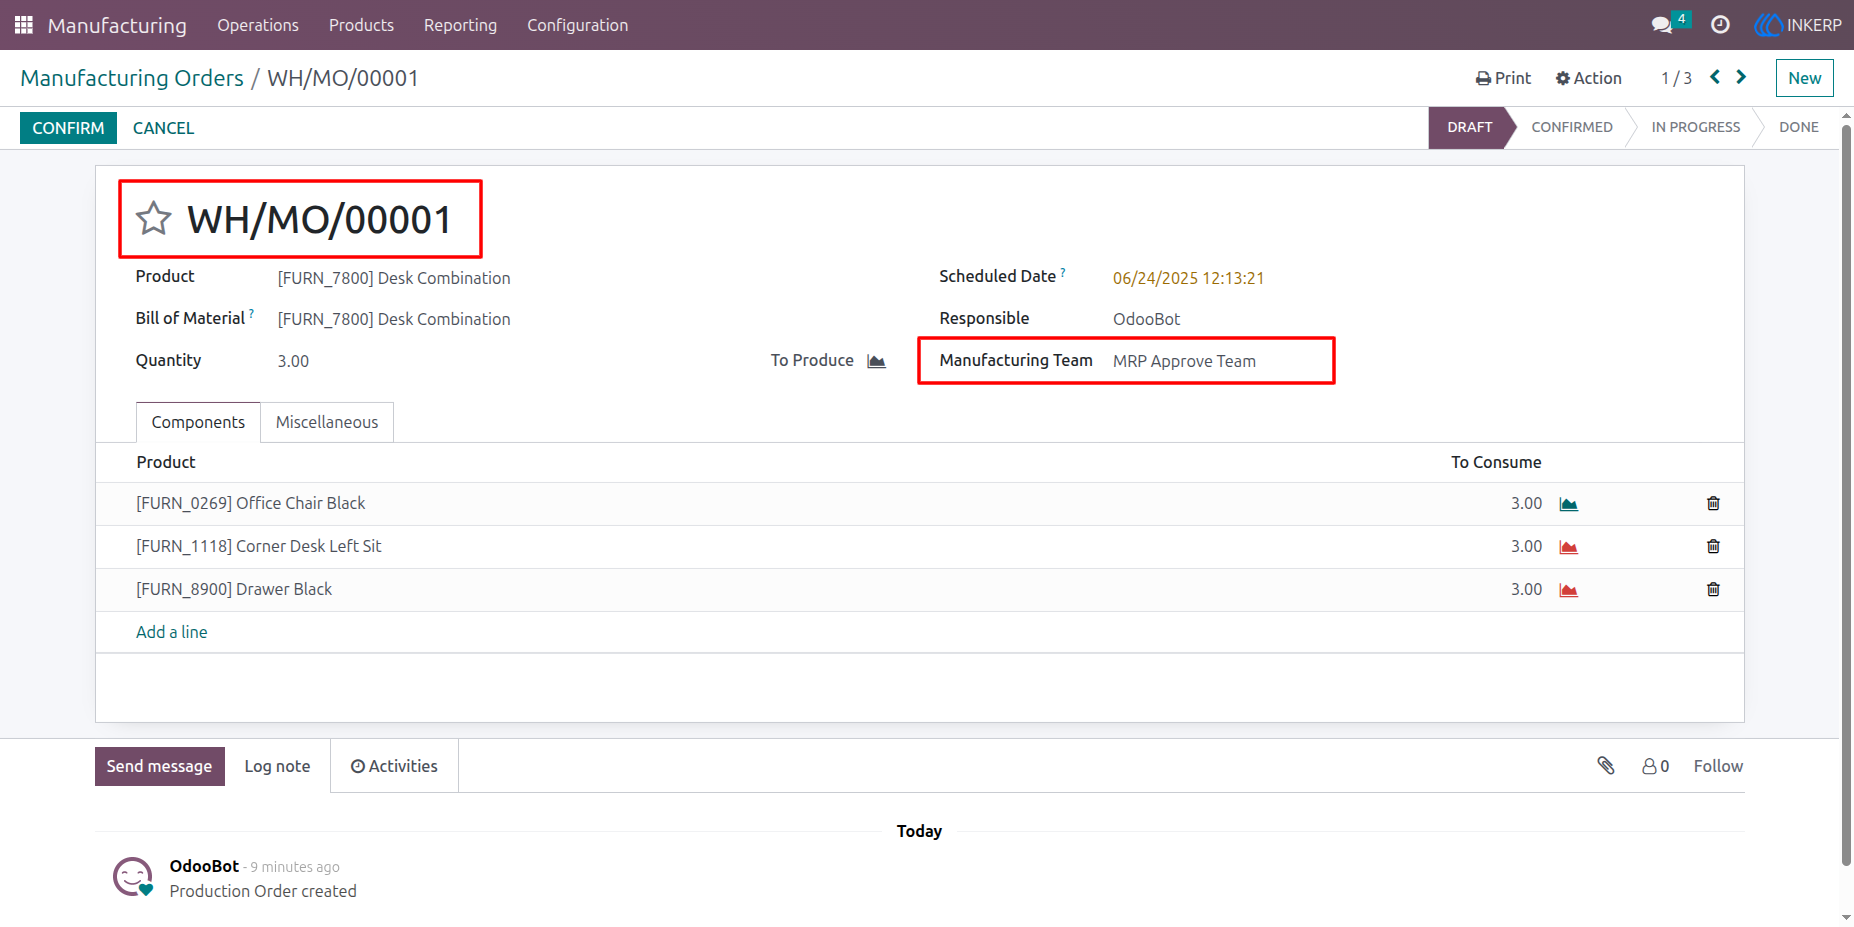The image size is (1854, 927).
Task: Follow this manufacturing order
Action: [1718, 766]
